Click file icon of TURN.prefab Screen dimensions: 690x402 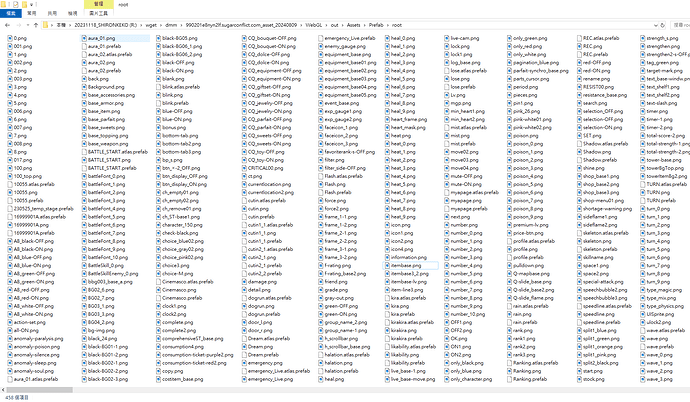click(642, 201)
